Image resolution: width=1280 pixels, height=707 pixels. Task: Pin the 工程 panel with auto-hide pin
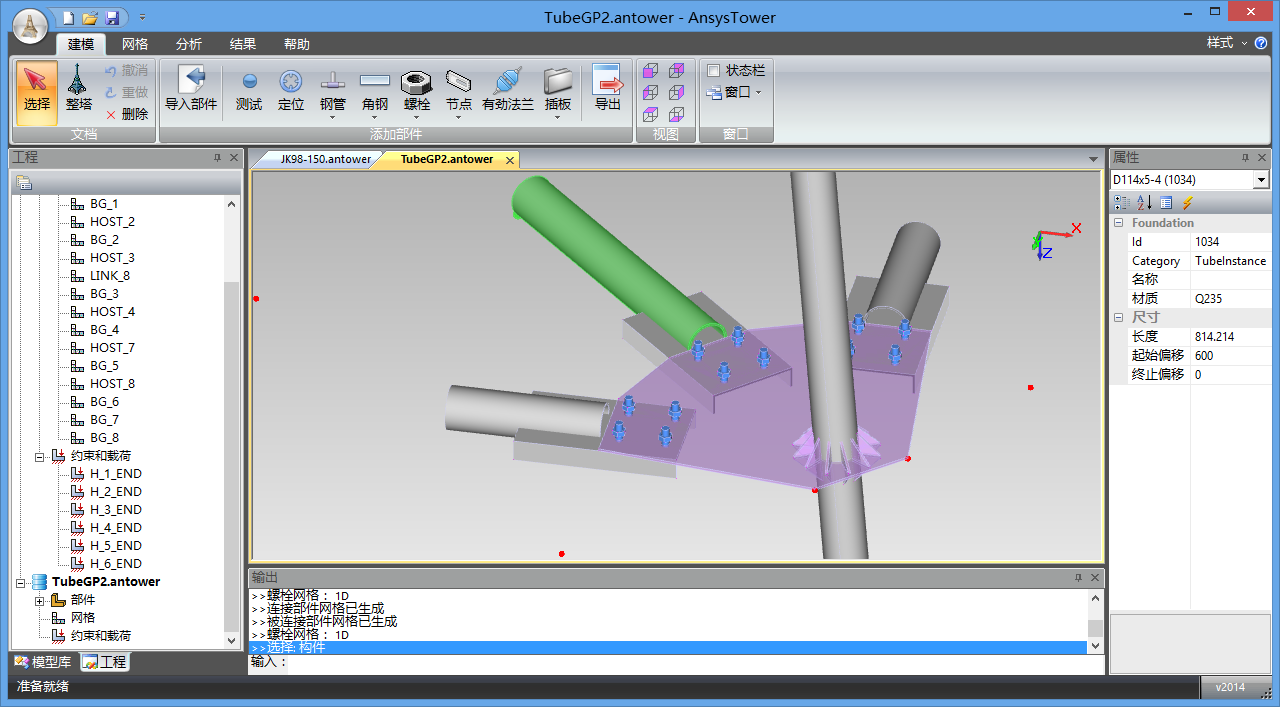218,158
